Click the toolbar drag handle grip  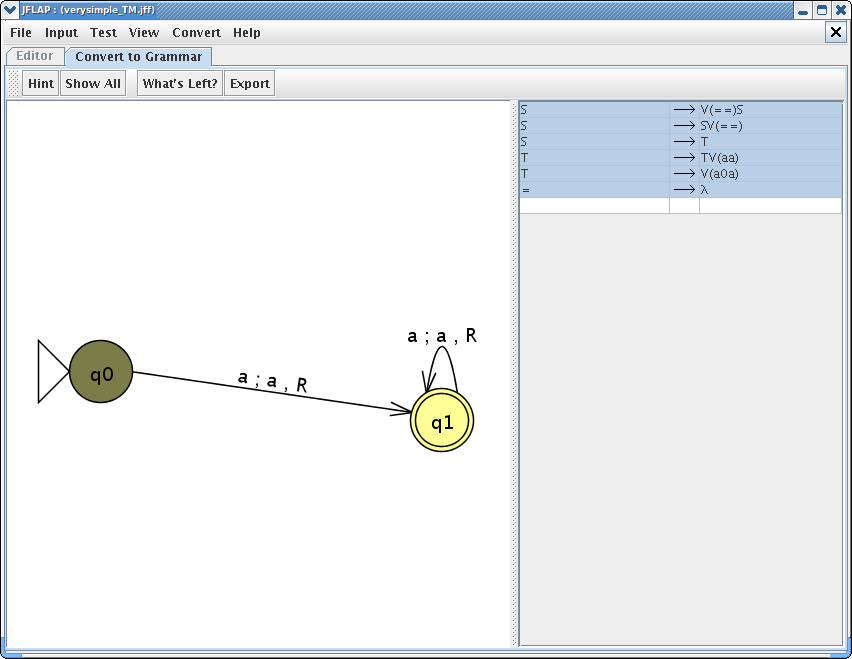[14, 83]
